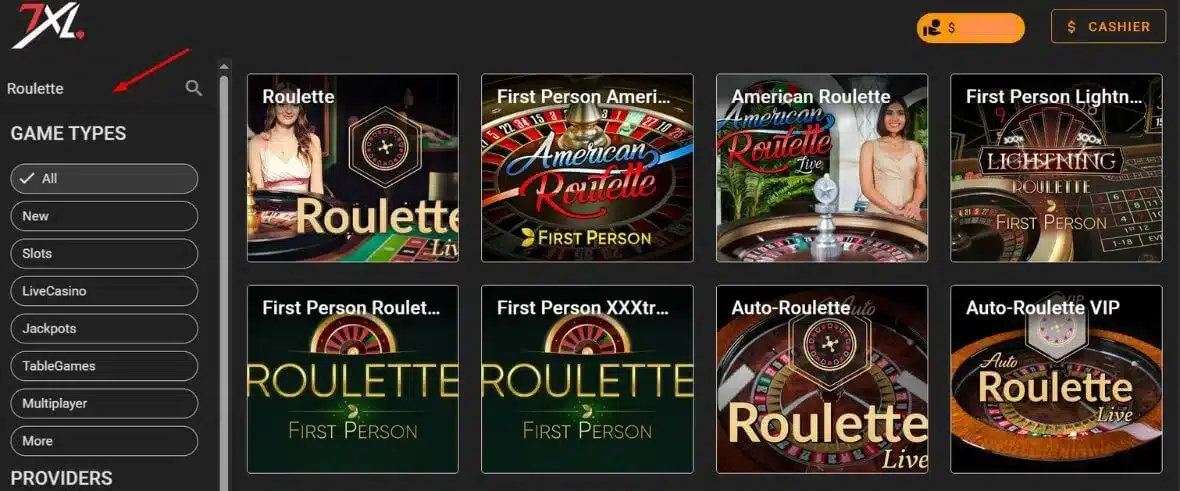The height and width of the screenshot is (491, 1180).
Task: Open the Cashier button
Action: click(1108, 26)
